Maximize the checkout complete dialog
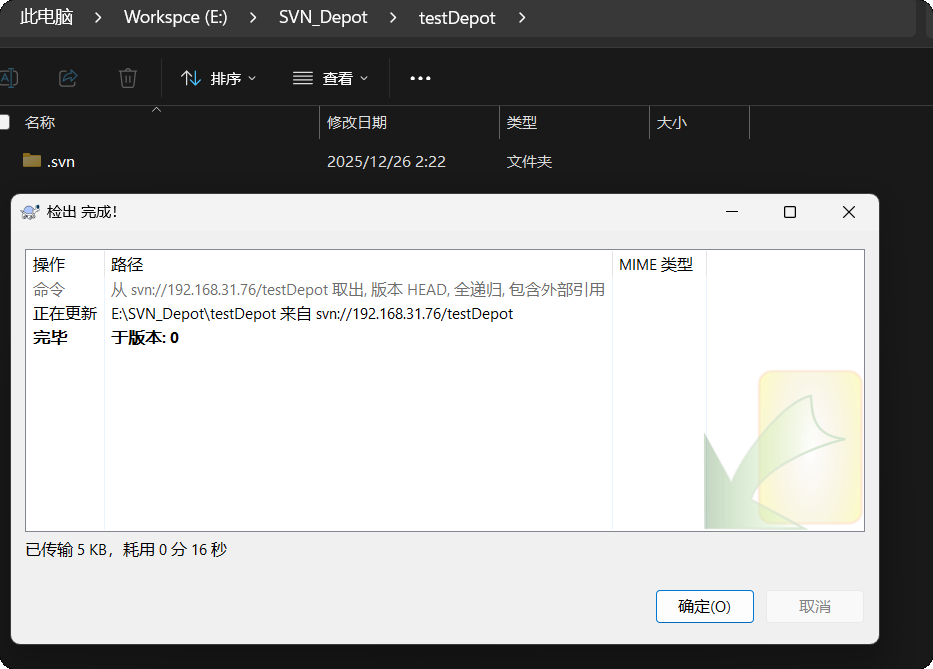933x669 pixels. click(x=790, y=212)
